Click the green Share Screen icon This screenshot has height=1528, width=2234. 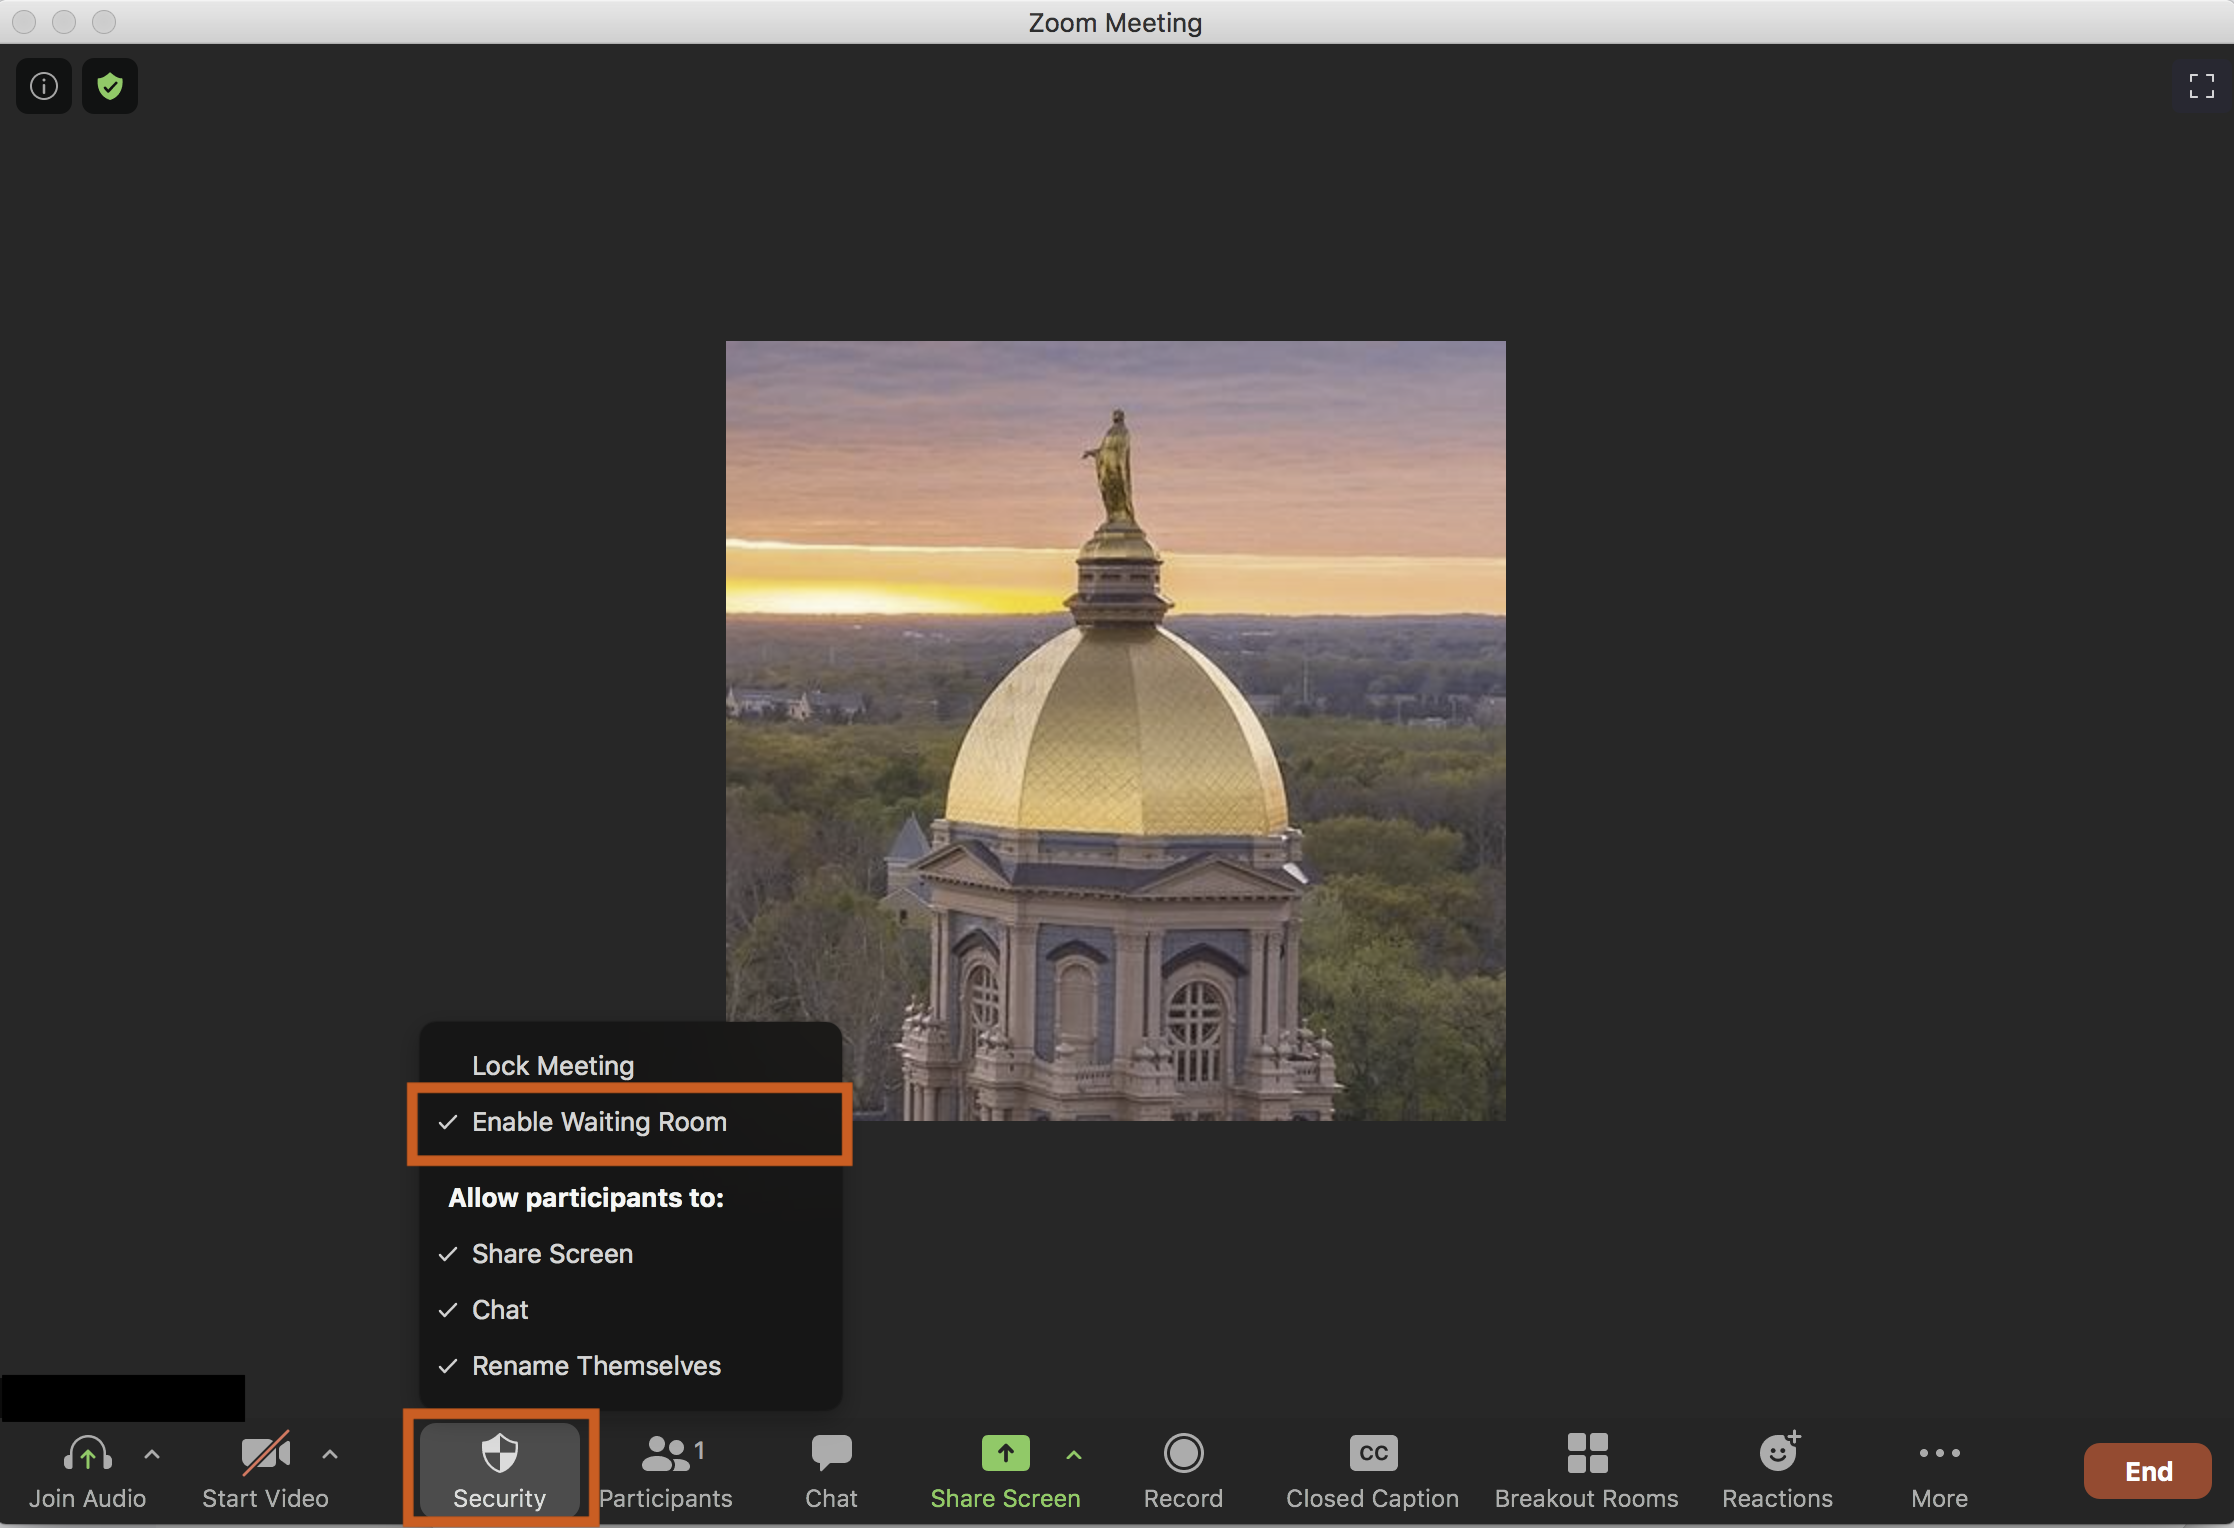1005,1453
